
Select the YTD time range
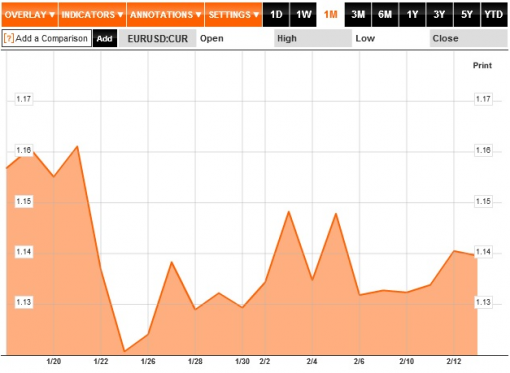tap(494, 15)
